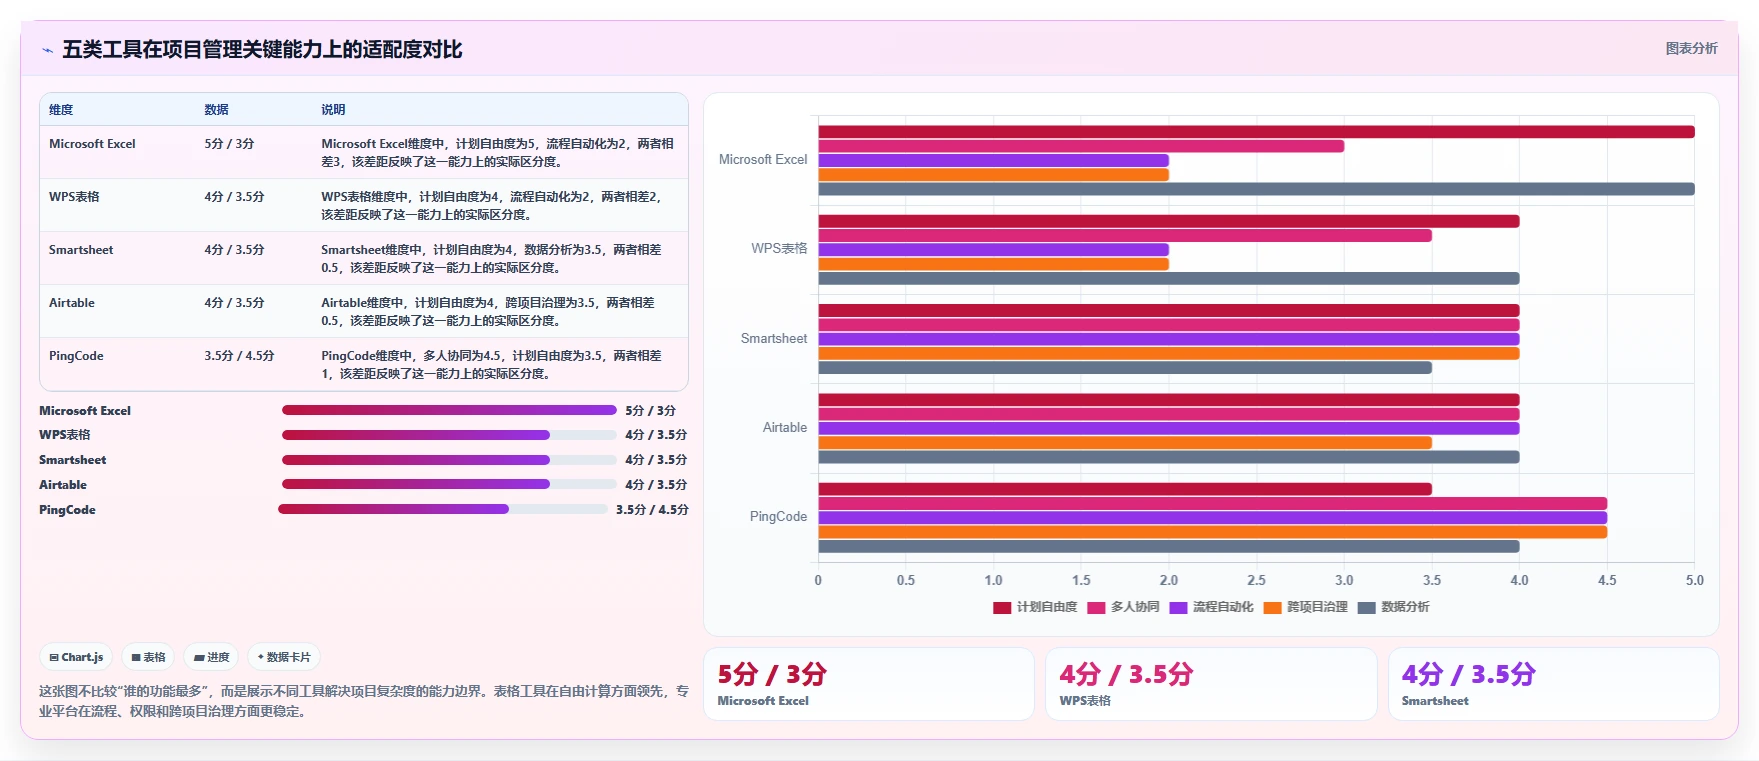Click WPS表格's purple 流程自动化 bar in the chart
This screenshot has width=1759, height=761.
tap(993, 250)
